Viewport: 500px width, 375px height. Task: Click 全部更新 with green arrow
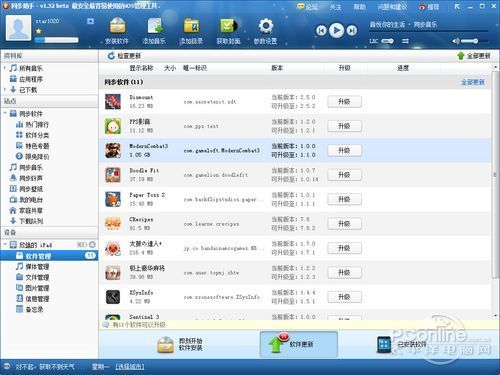[x=474, y=56]
